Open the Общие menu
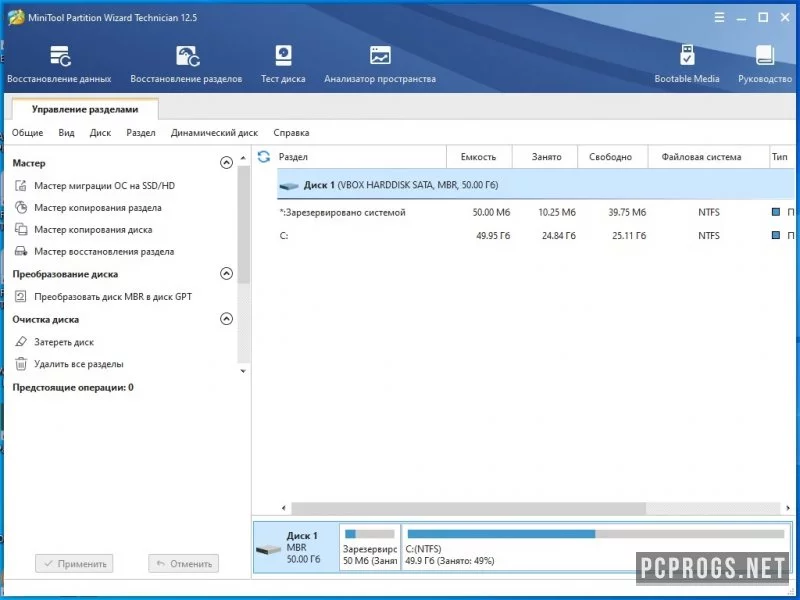 pos(28,133)
